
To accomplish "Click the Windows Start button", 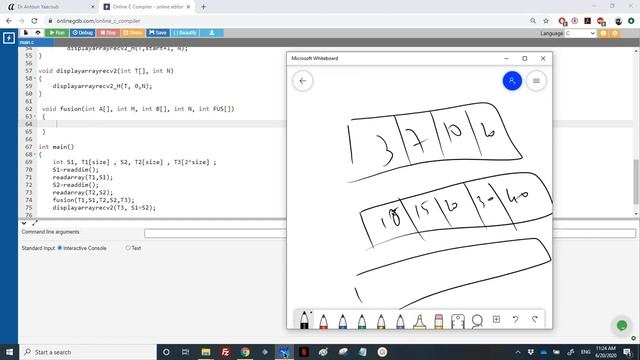I will tap(9, 352).
